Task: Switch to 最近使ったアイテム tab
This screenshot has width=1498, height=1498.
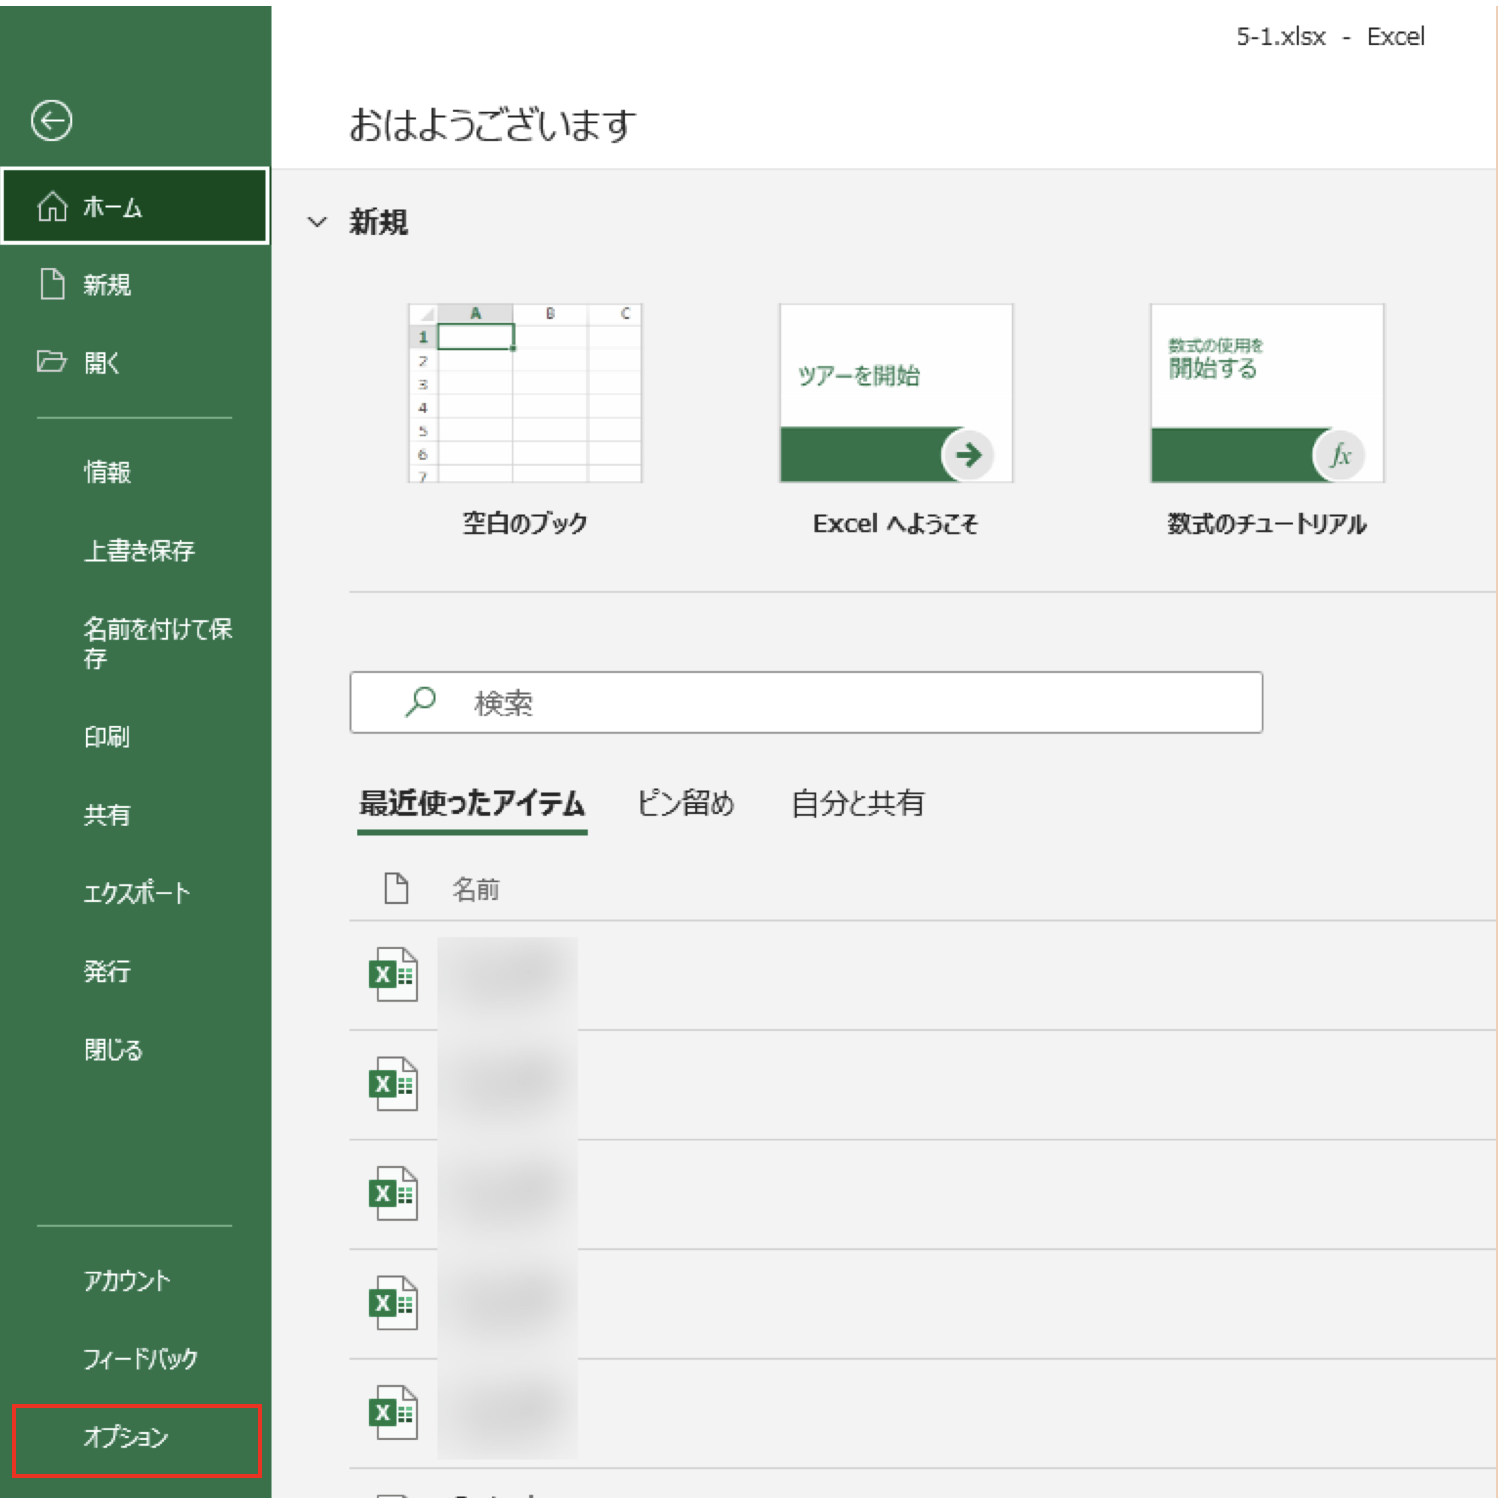Action: (x=472, y=804)
